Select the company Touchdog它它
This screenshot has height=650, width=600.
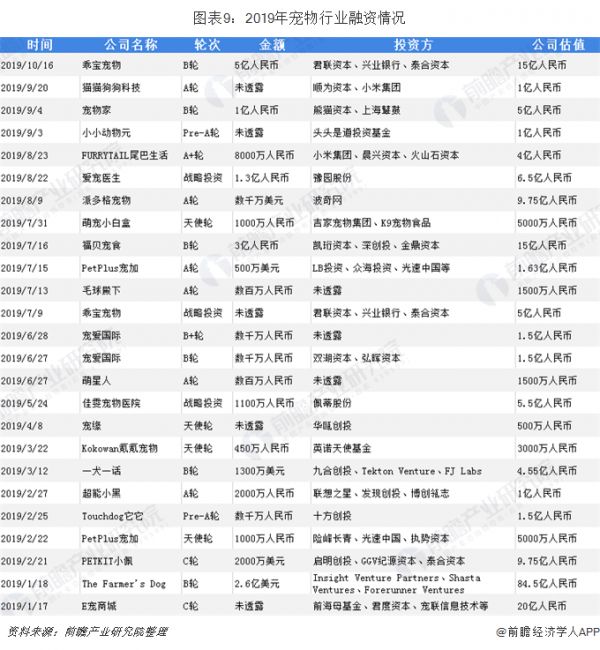(x=112, y=516)
